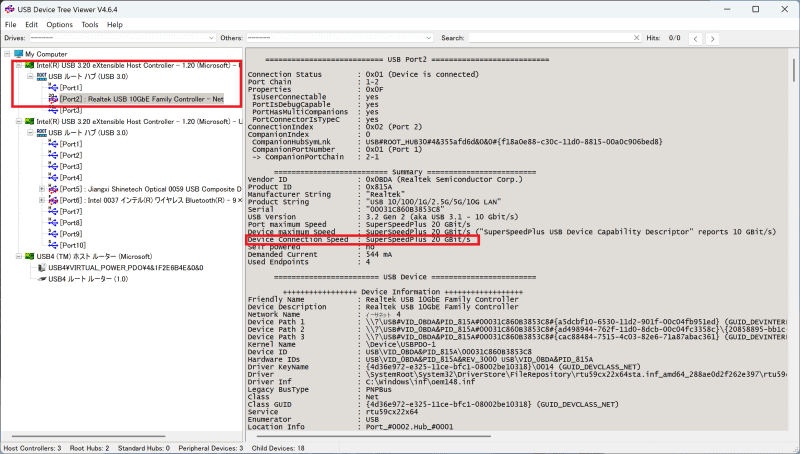
Task: Select Port1 icon under second root hub
Action: (53, 144)
